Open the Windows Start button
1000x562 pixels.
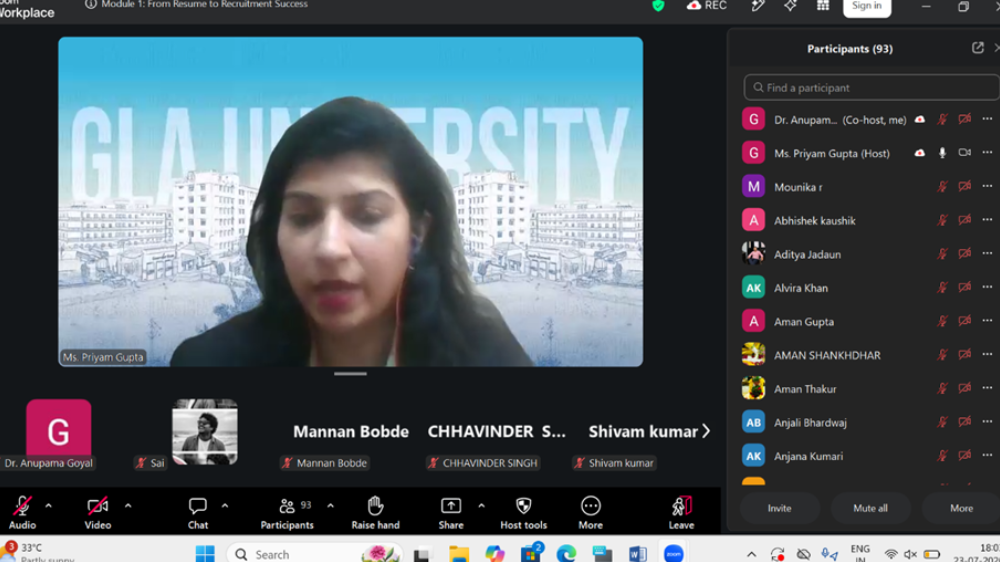[205, 554]
